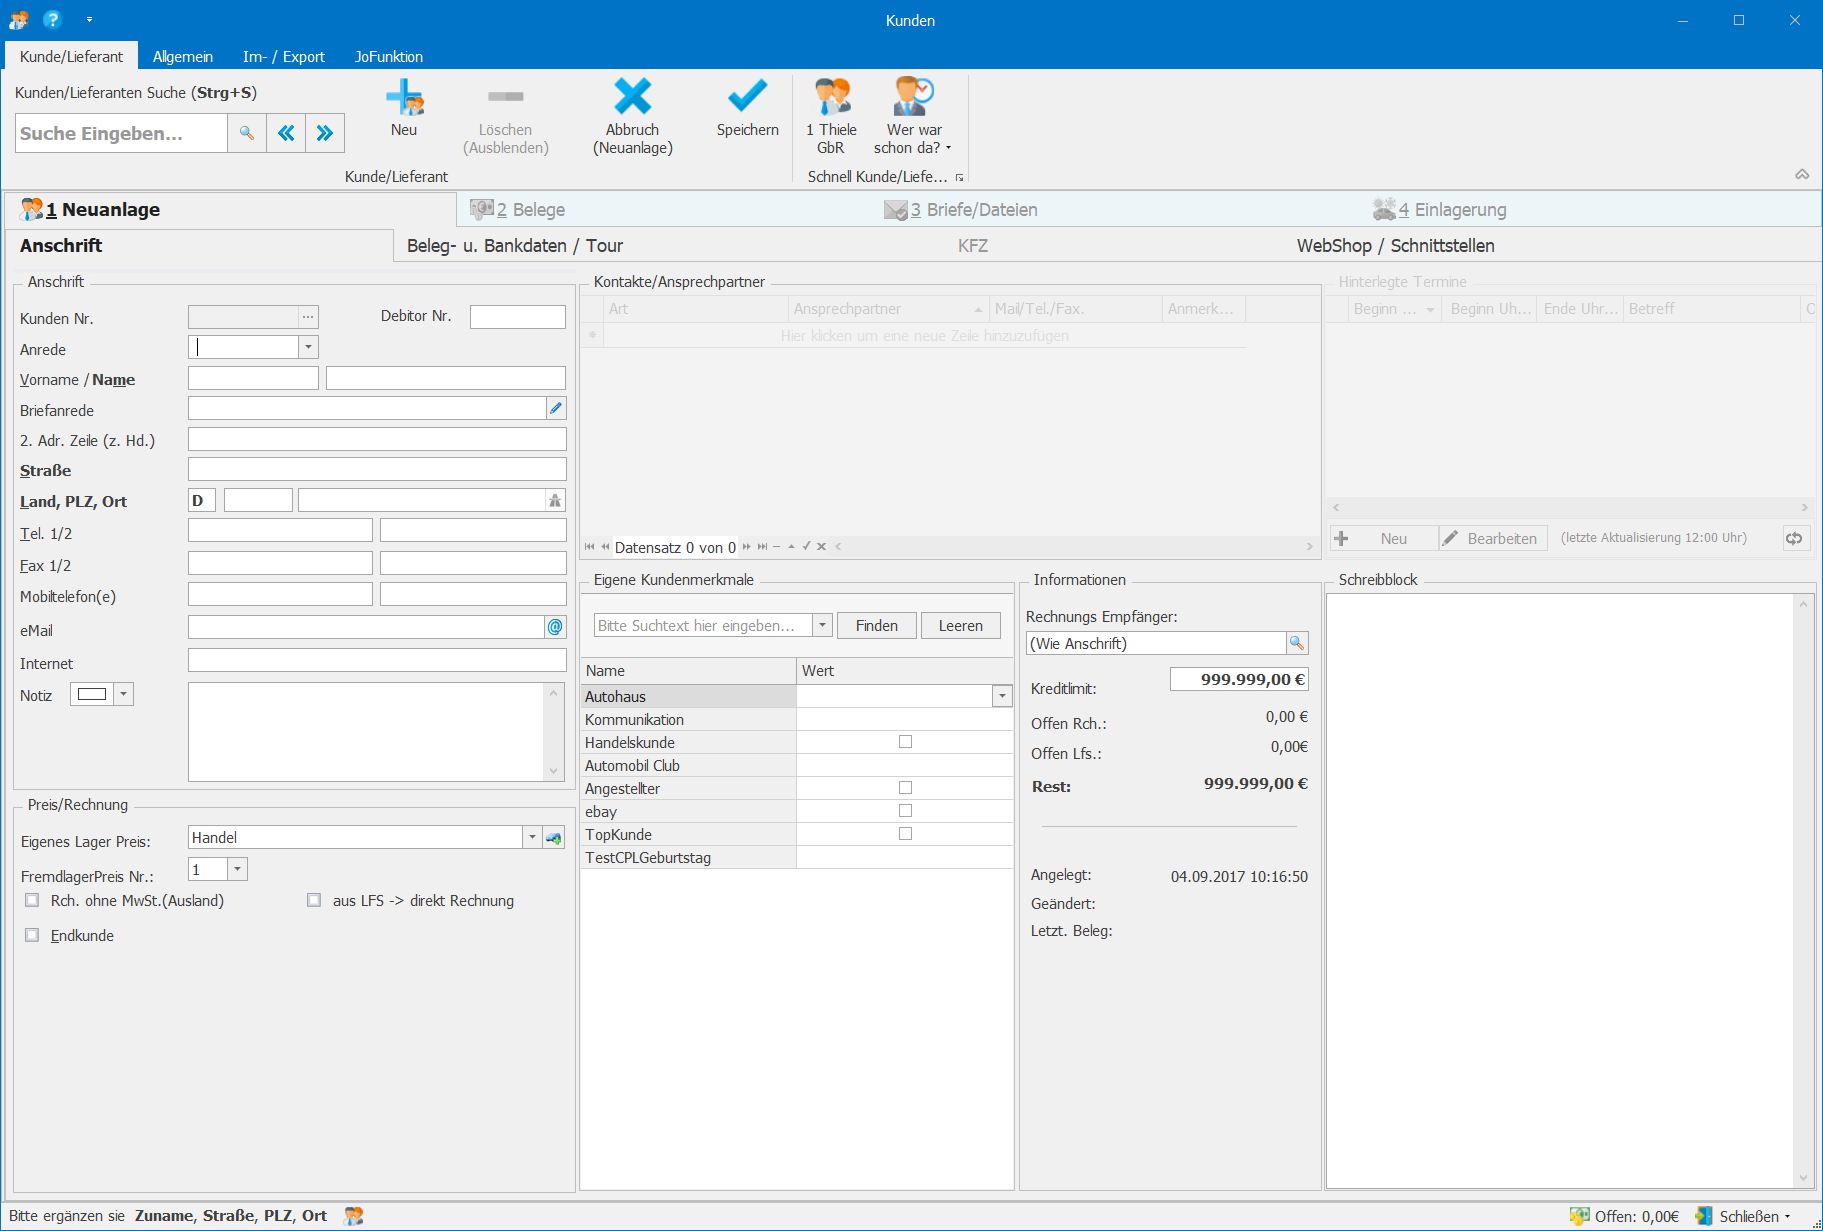The height and width of the screenshot is (1231, 1823).
Task: Click the Rechnungs Empfänger search icon
Action: click(1297, 643)
